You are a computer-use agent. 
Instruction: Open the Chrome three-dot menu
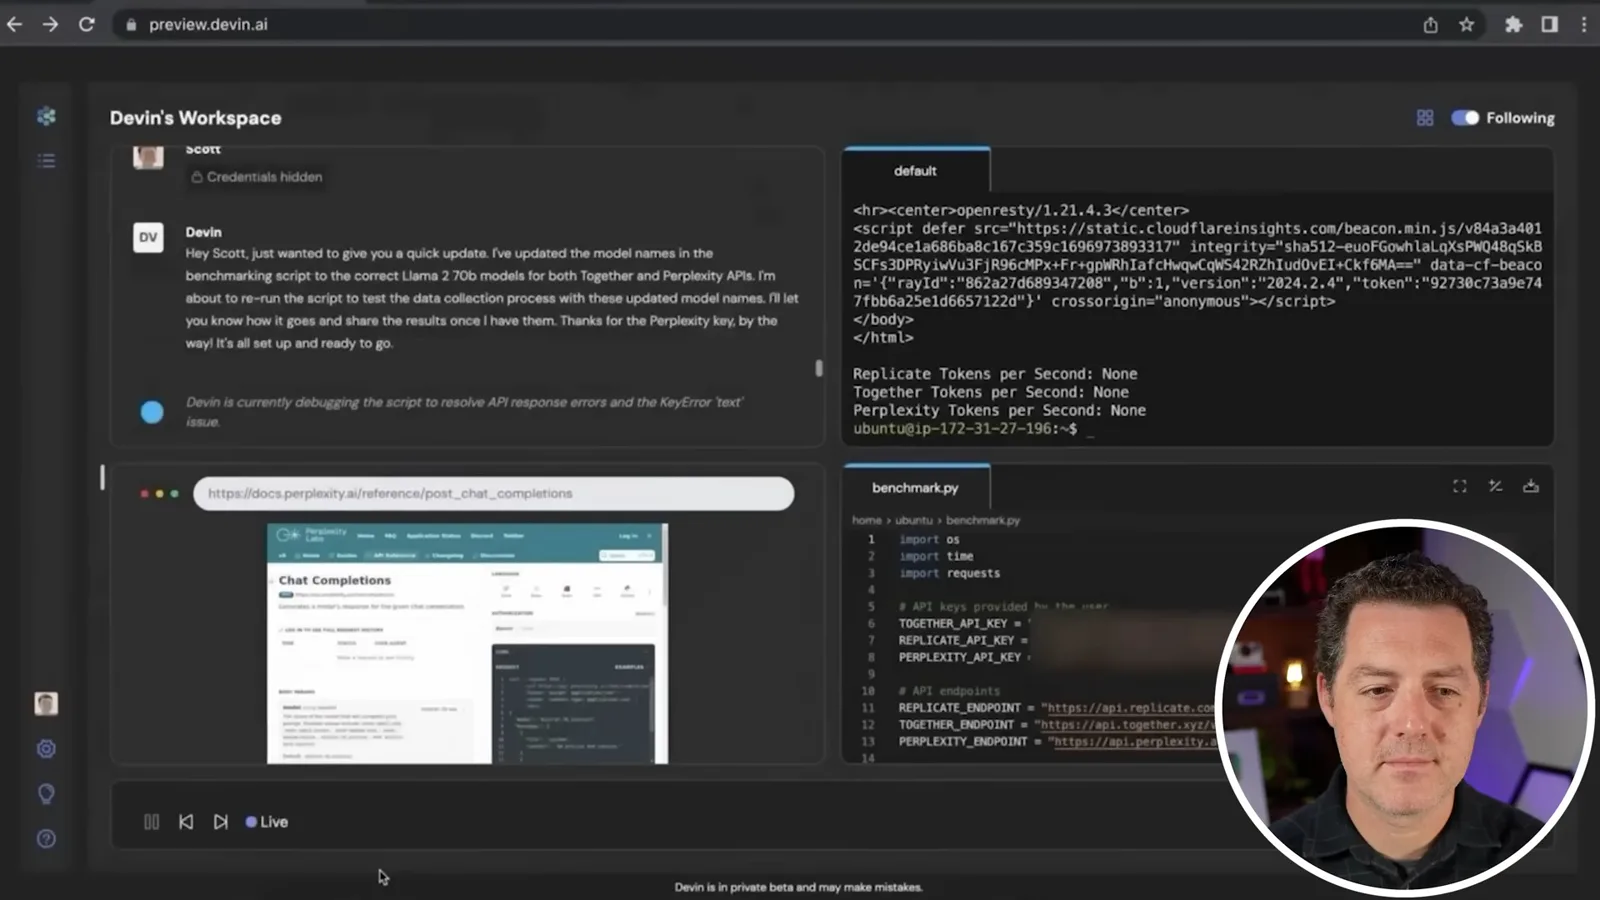(x=1584, y=25)
